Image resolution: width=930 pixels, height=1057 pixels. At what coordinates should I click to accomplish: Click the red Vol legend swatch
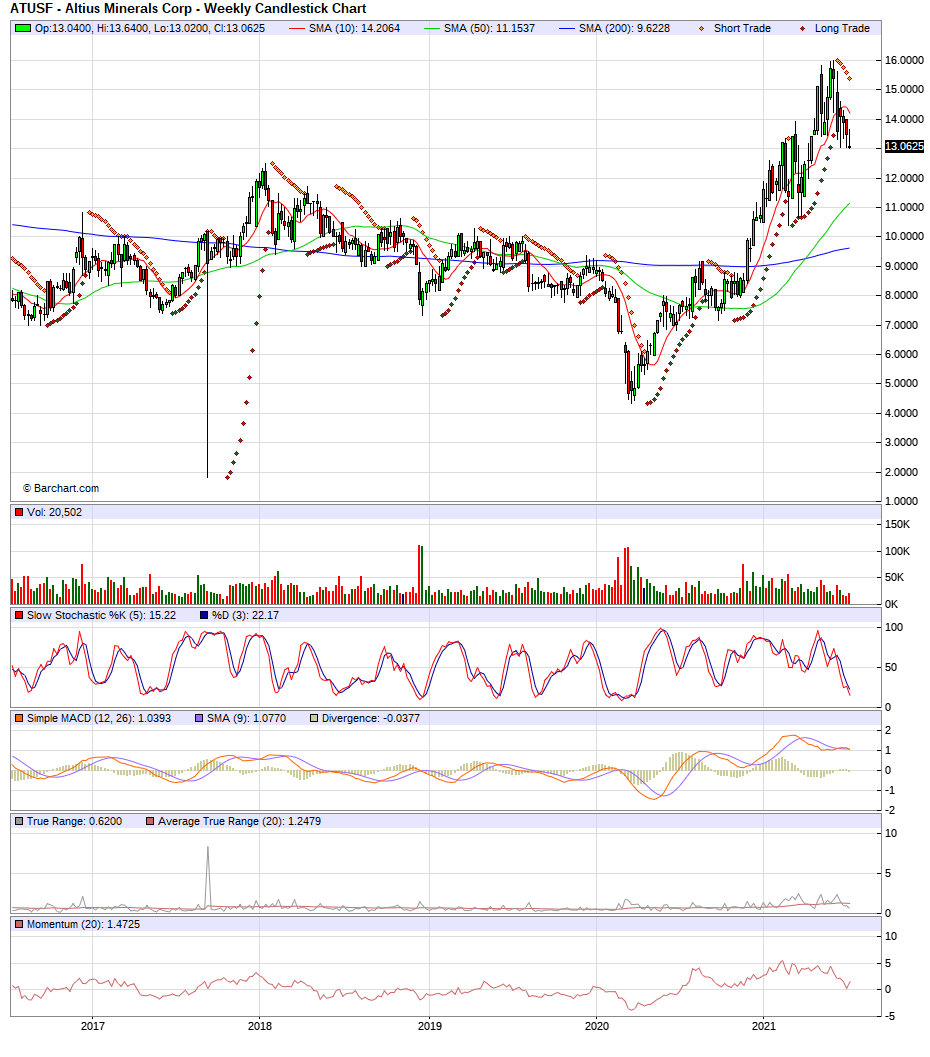click(19, 512)
